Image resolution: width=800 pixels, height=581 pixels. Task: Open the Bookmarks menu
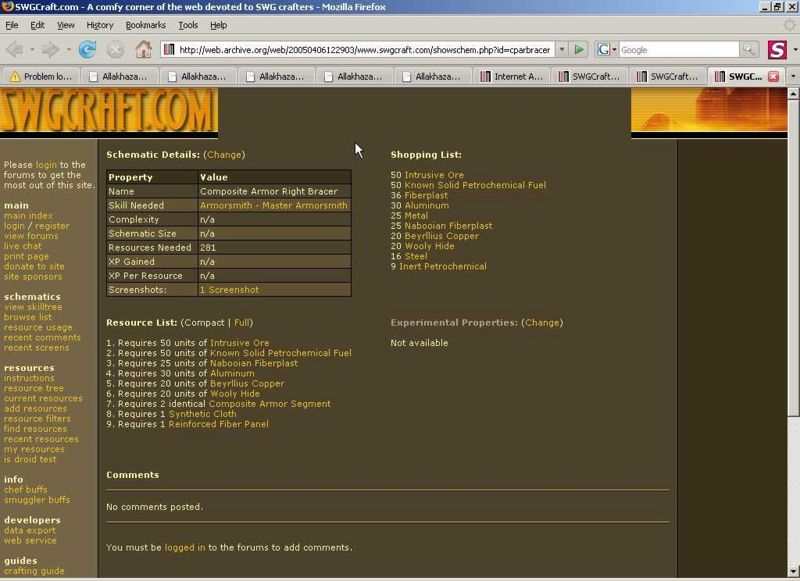click(146, 25)
